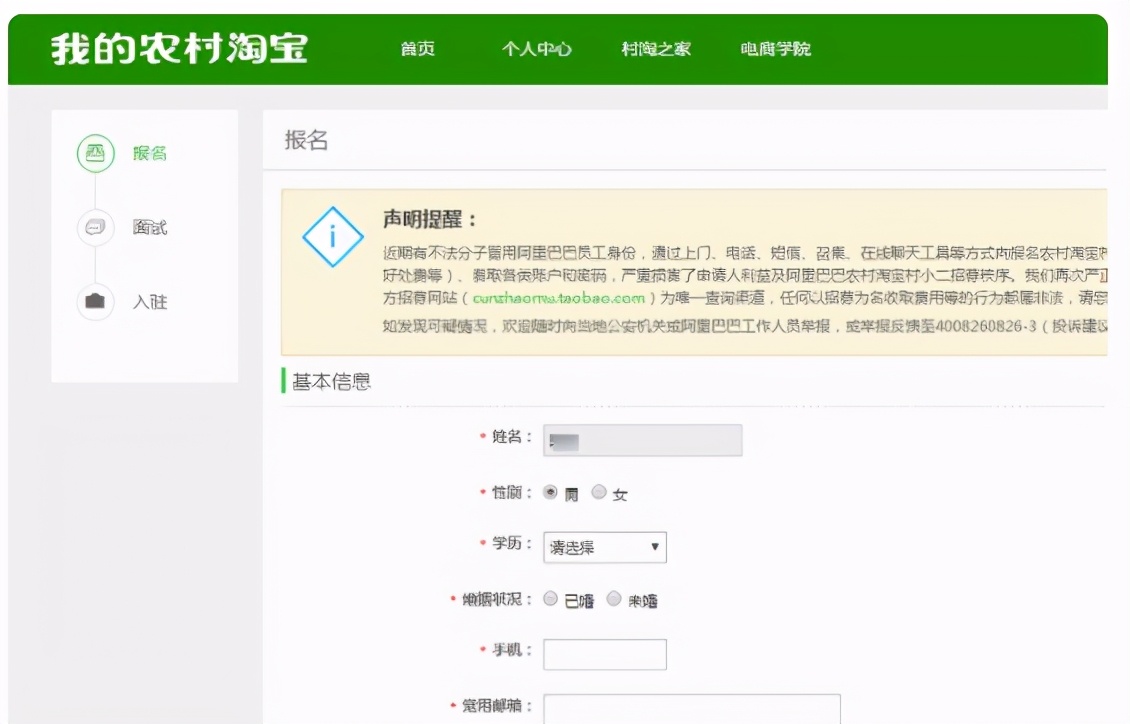Open the 学历 请选择 dropdown

point(605,548)
